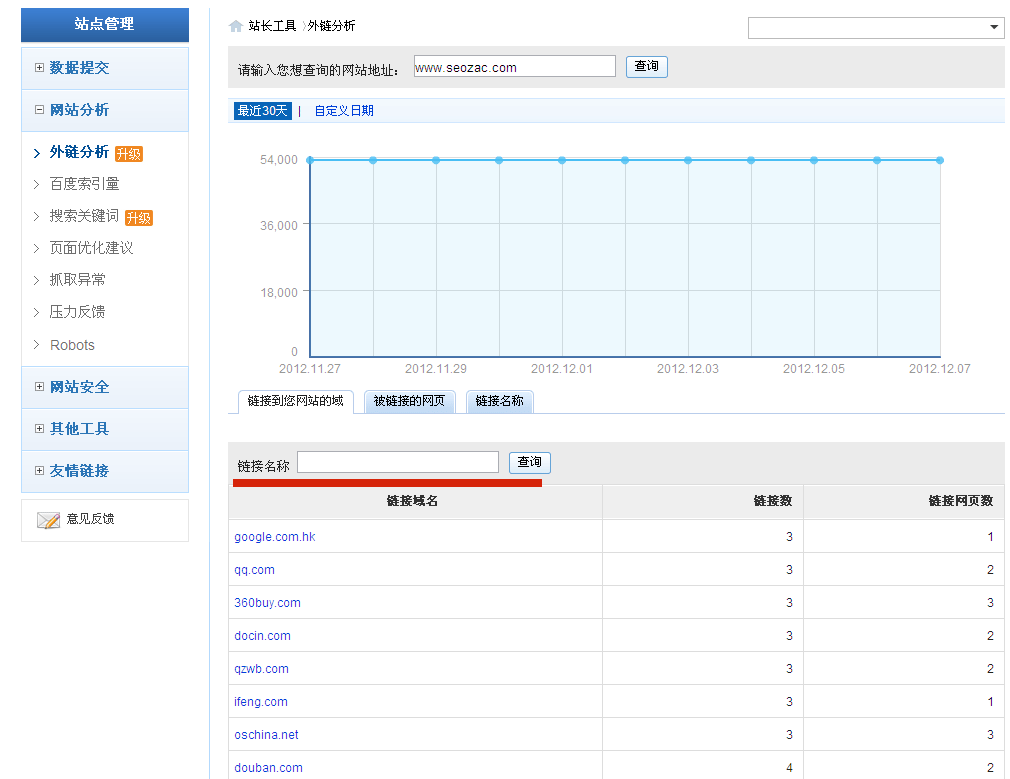Image resolution: width=1010 pixels, height=779 pixels.
Task: Click the 查询 button beside 链接名称 field
Action: click(x=529, y=463)
